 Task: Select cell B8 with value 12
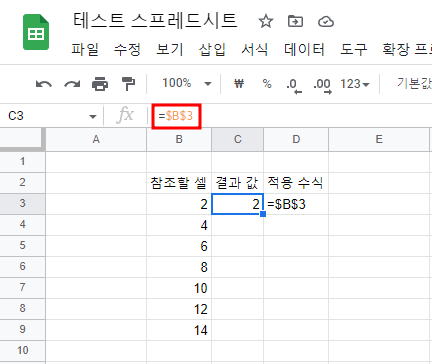(179, 309)
